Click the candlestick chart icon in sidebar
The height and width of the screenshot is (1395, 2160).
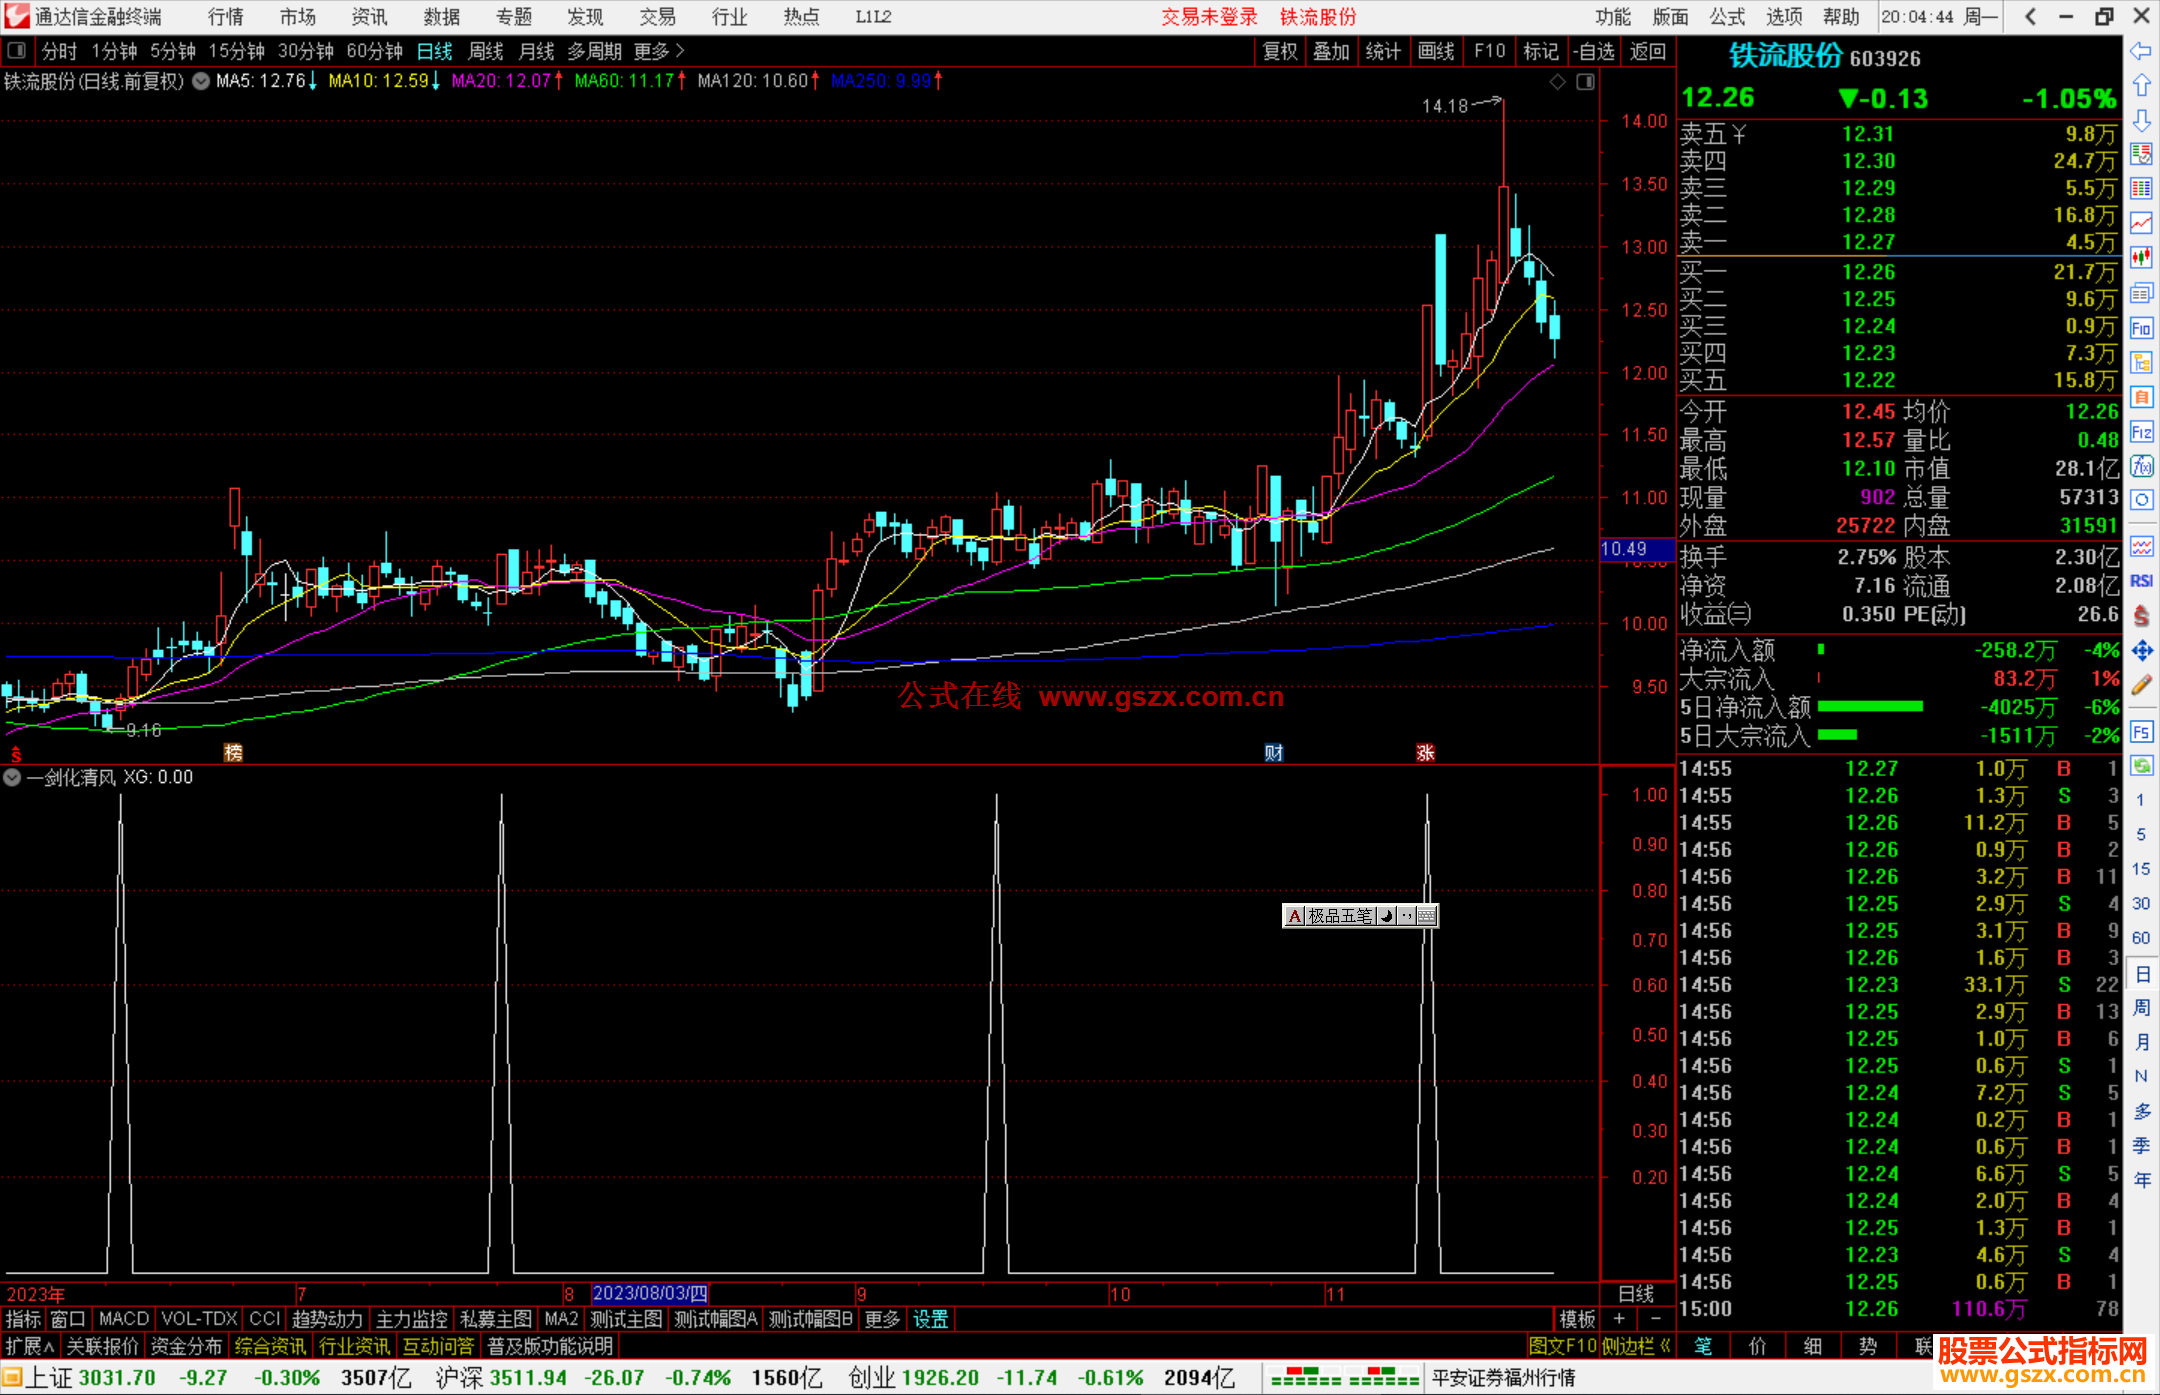click(x=2141, y=258)
